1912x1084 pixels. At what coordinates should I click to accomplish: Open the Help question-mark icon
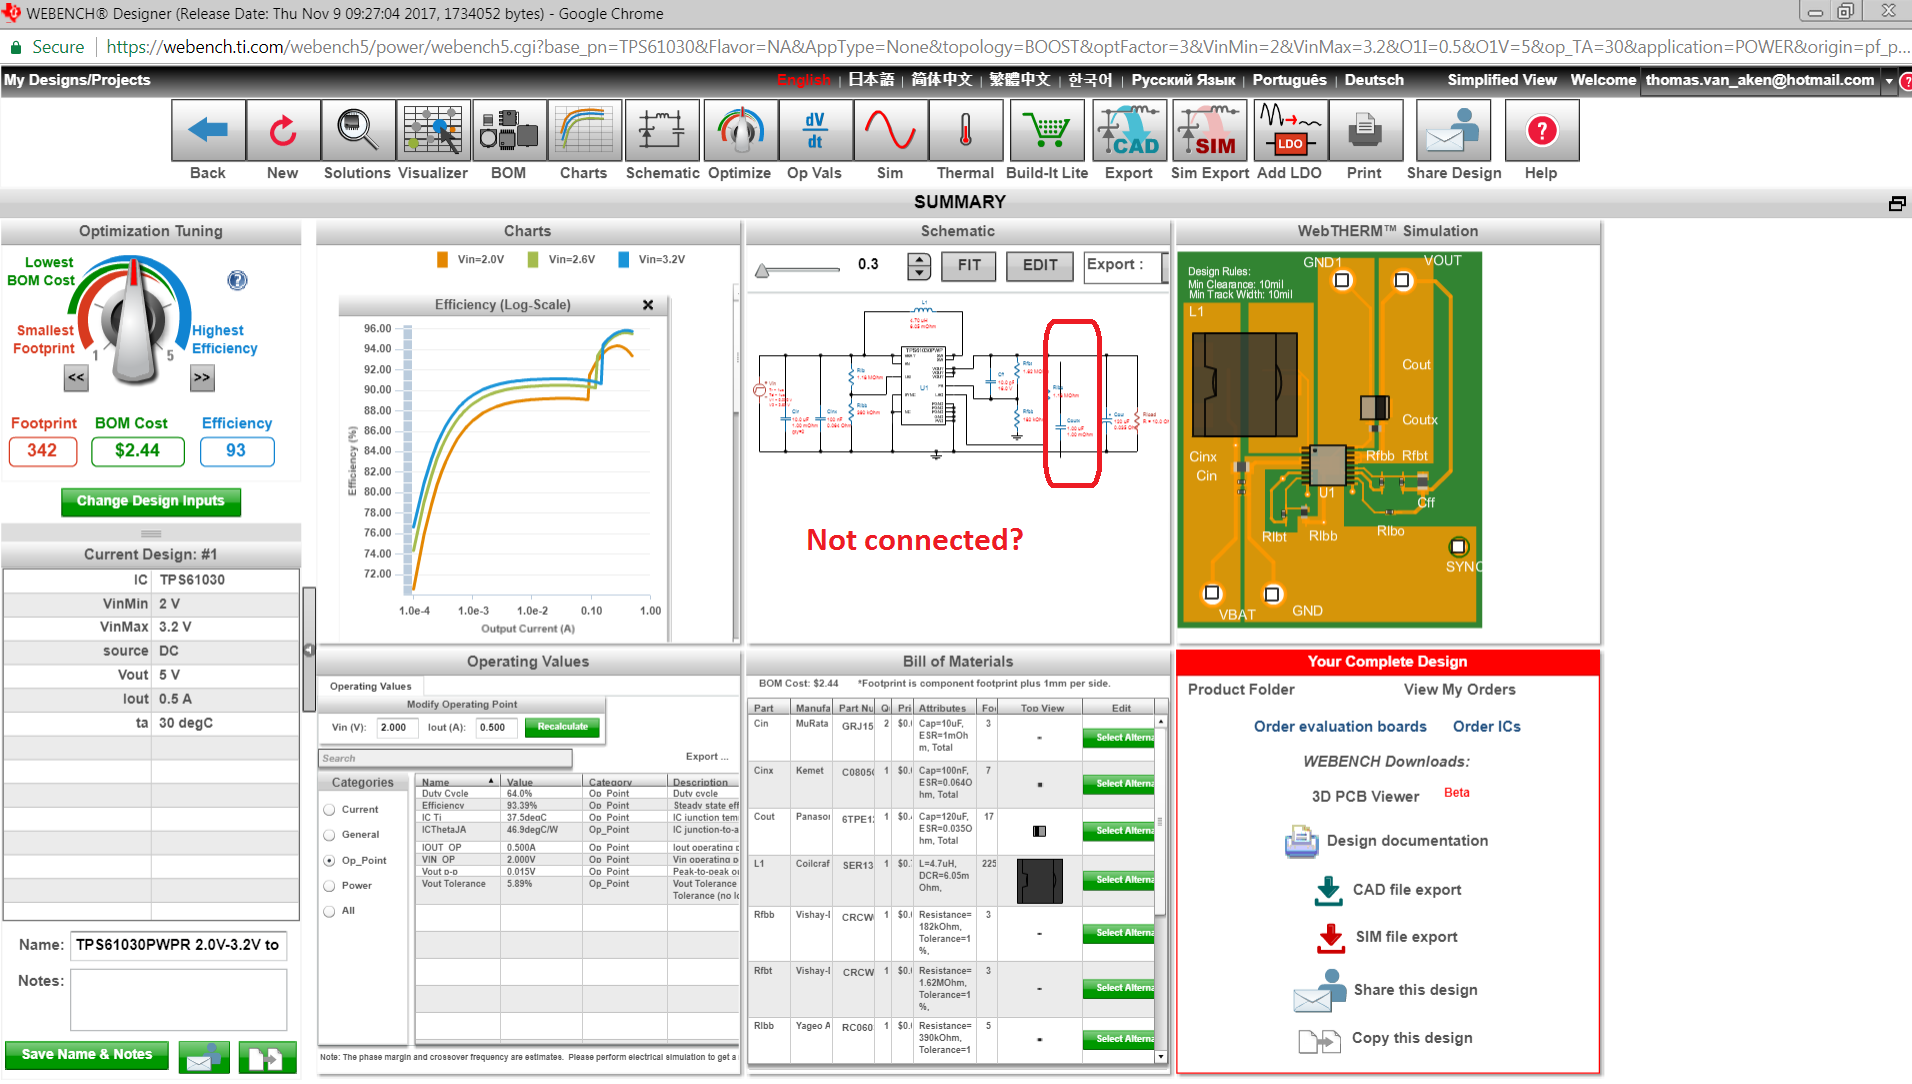[1542, 131]
